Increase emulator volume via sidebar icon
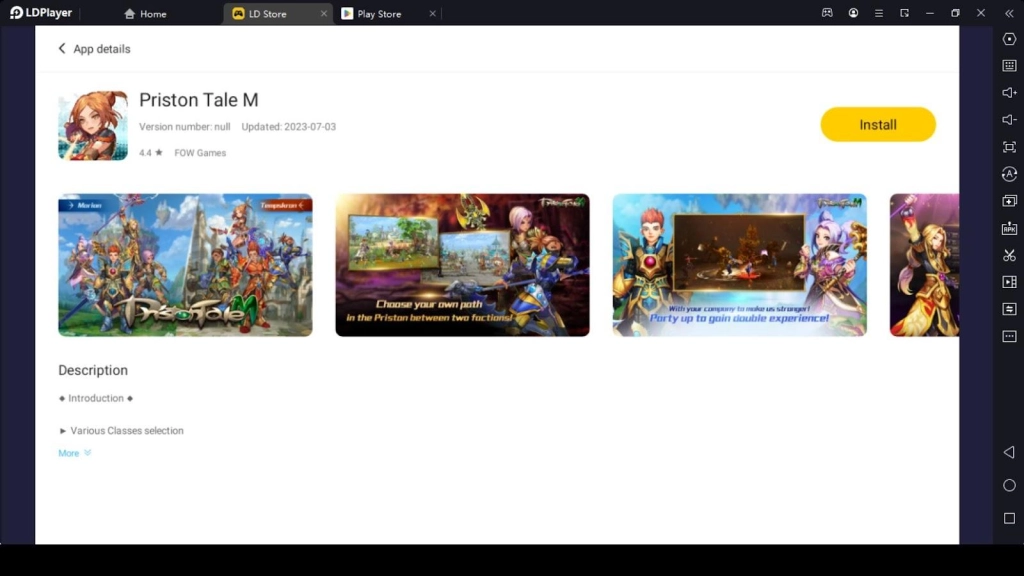The width and height of the screenshot is (1024, 576). tap(1009, 94)
